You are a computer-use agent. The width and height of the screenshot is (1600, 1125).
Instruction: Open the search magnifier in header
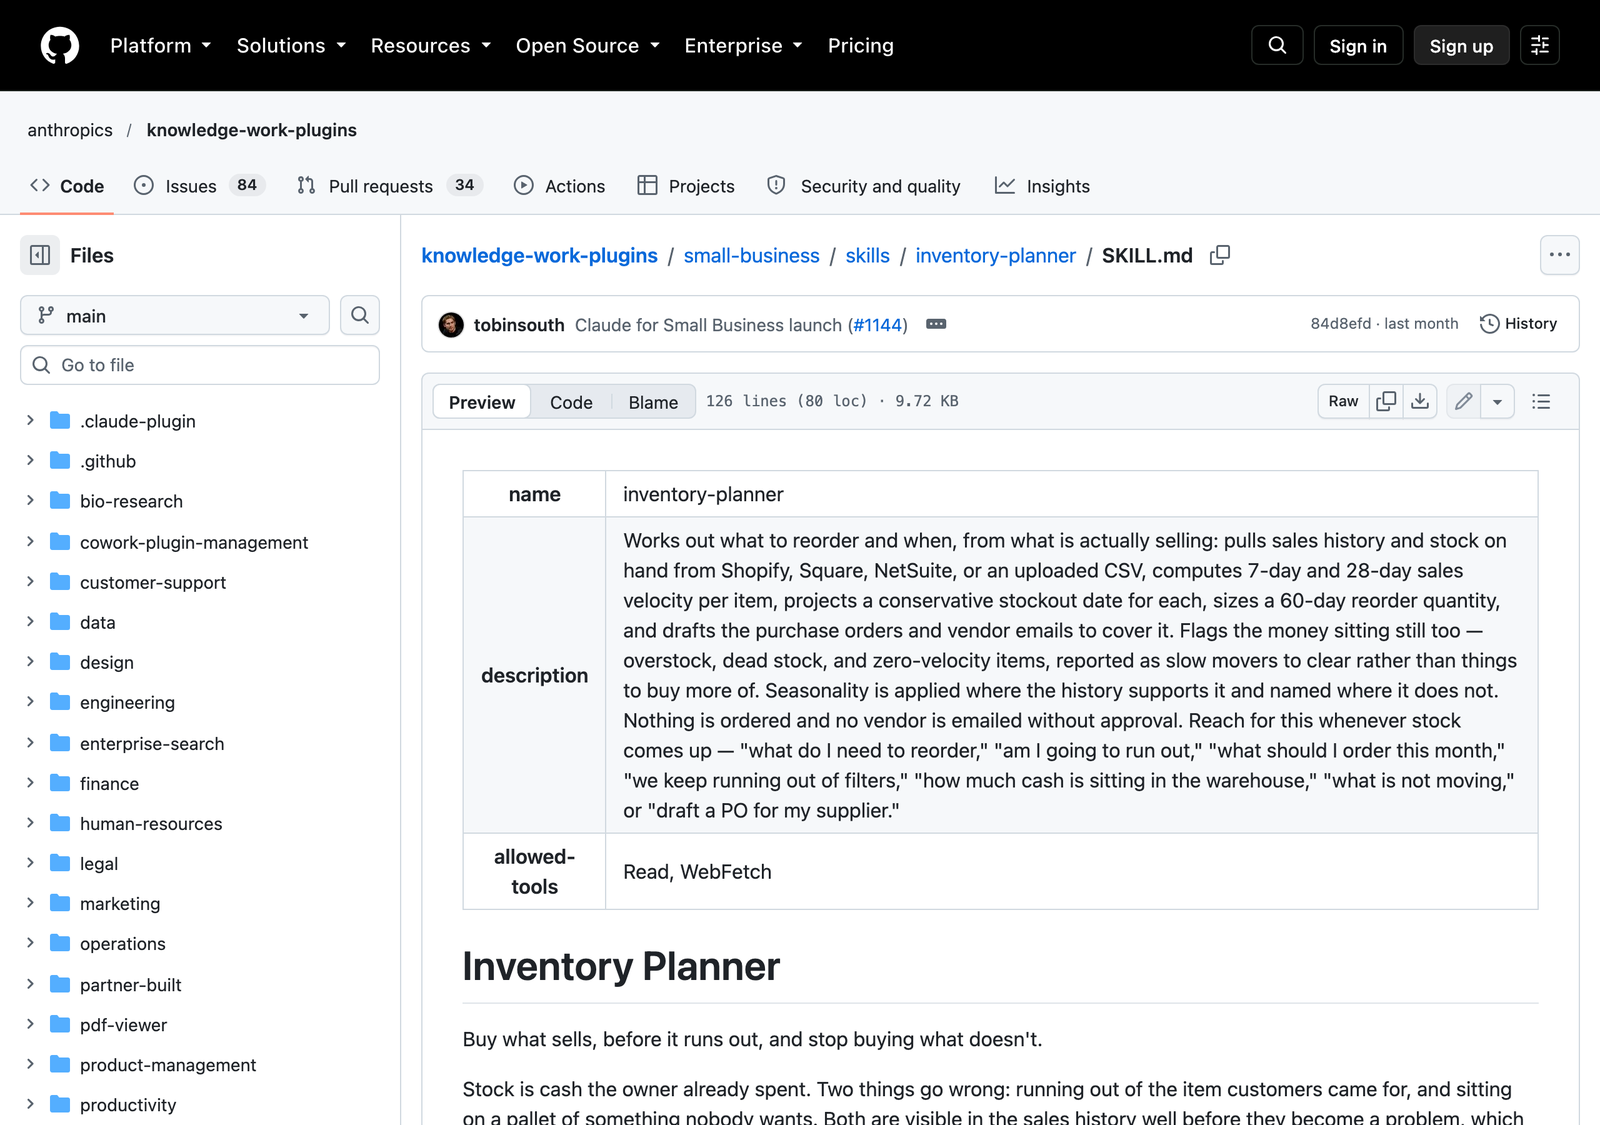1277,46
